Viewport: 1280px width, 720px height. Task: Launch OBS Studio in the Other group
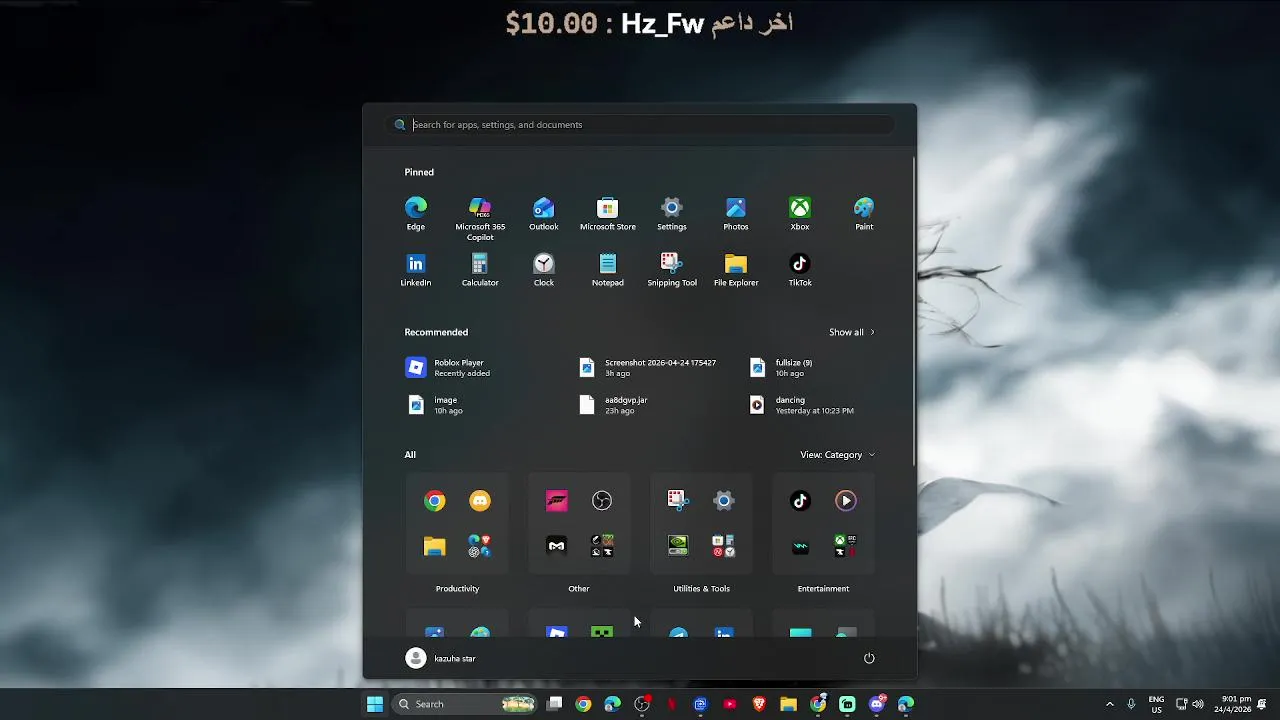[602, 501]
